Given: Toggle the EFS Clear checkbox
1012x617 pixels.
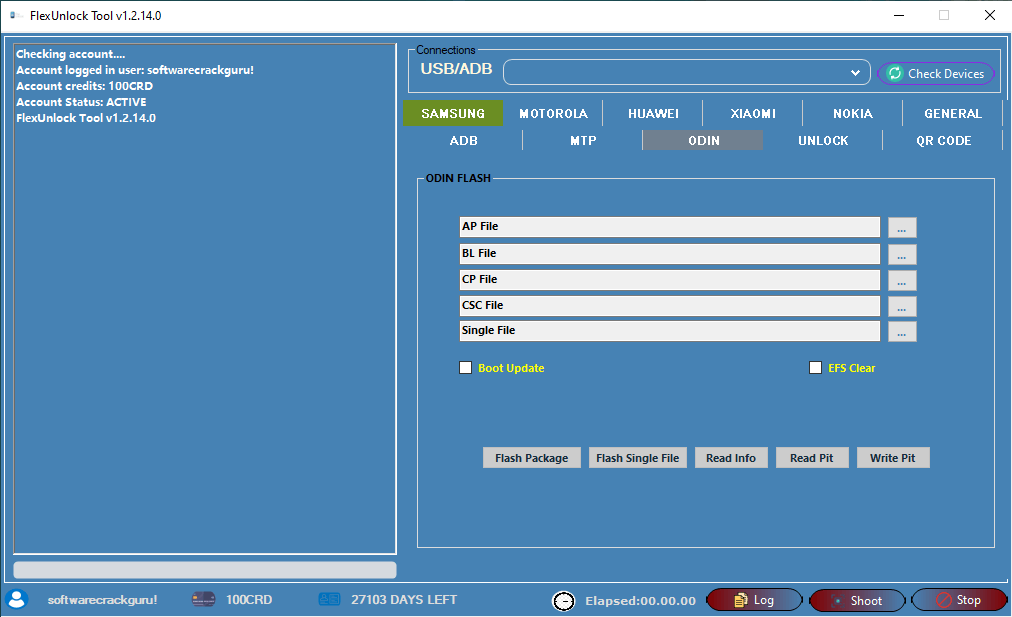Looking at the screenshot, I should click(815, 368).
